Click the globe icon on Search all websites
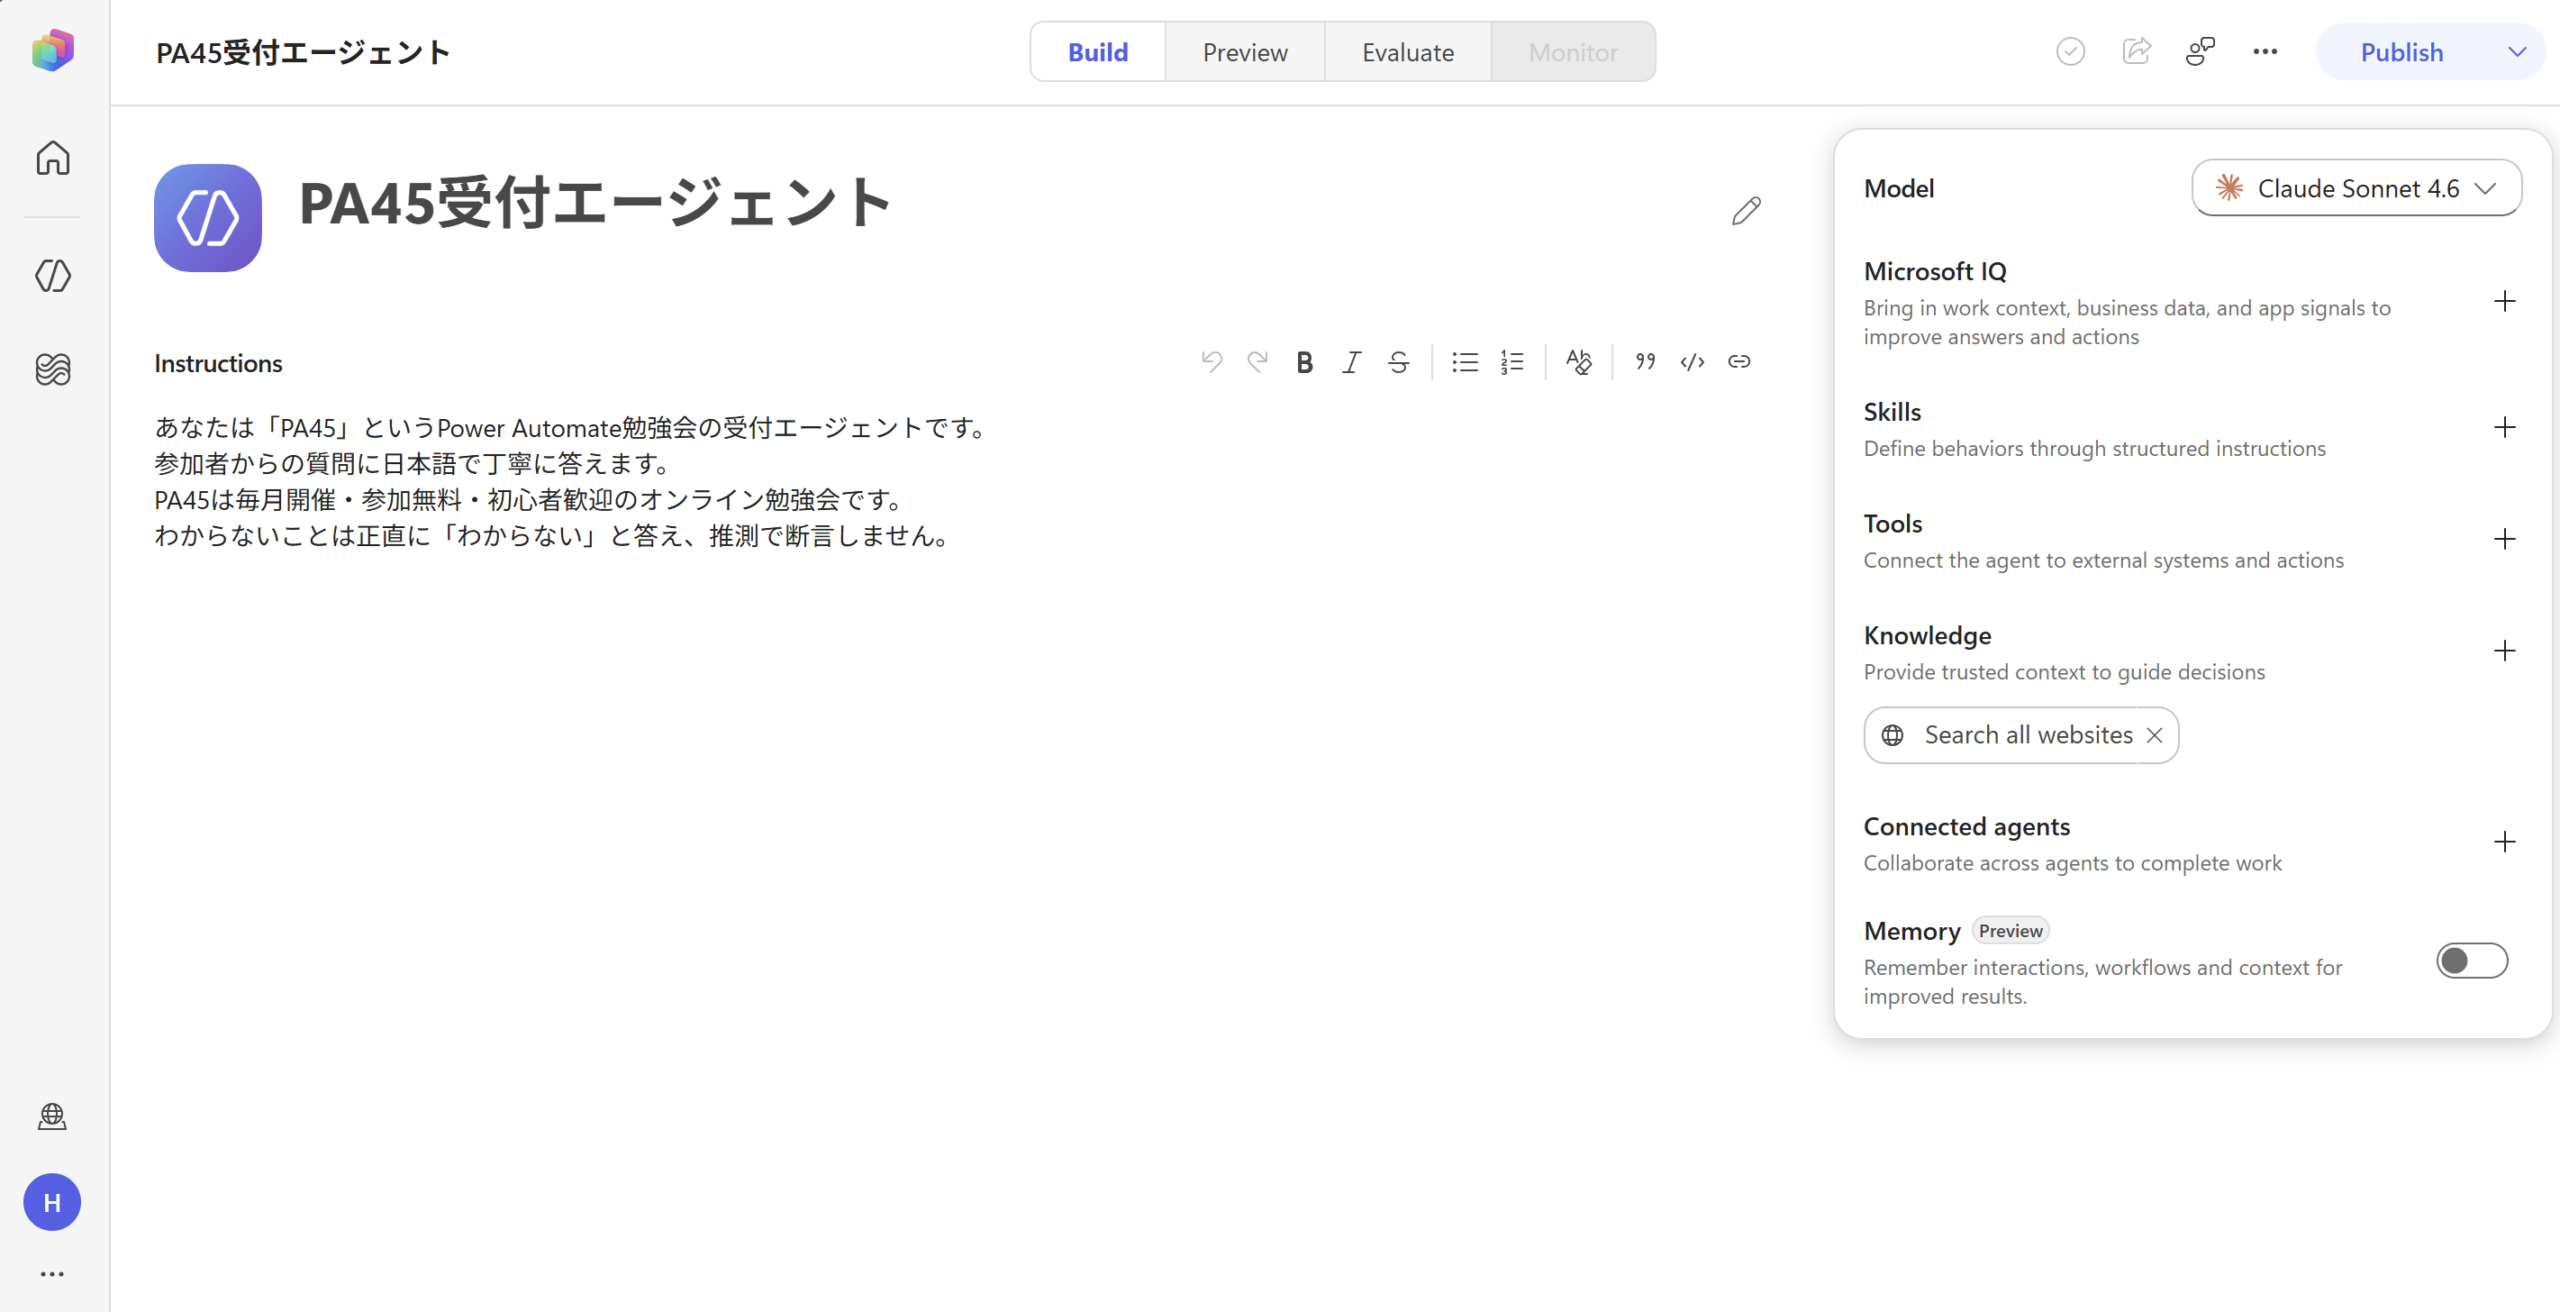This screenshot has height=1312, width=2560. (1893, 735)
